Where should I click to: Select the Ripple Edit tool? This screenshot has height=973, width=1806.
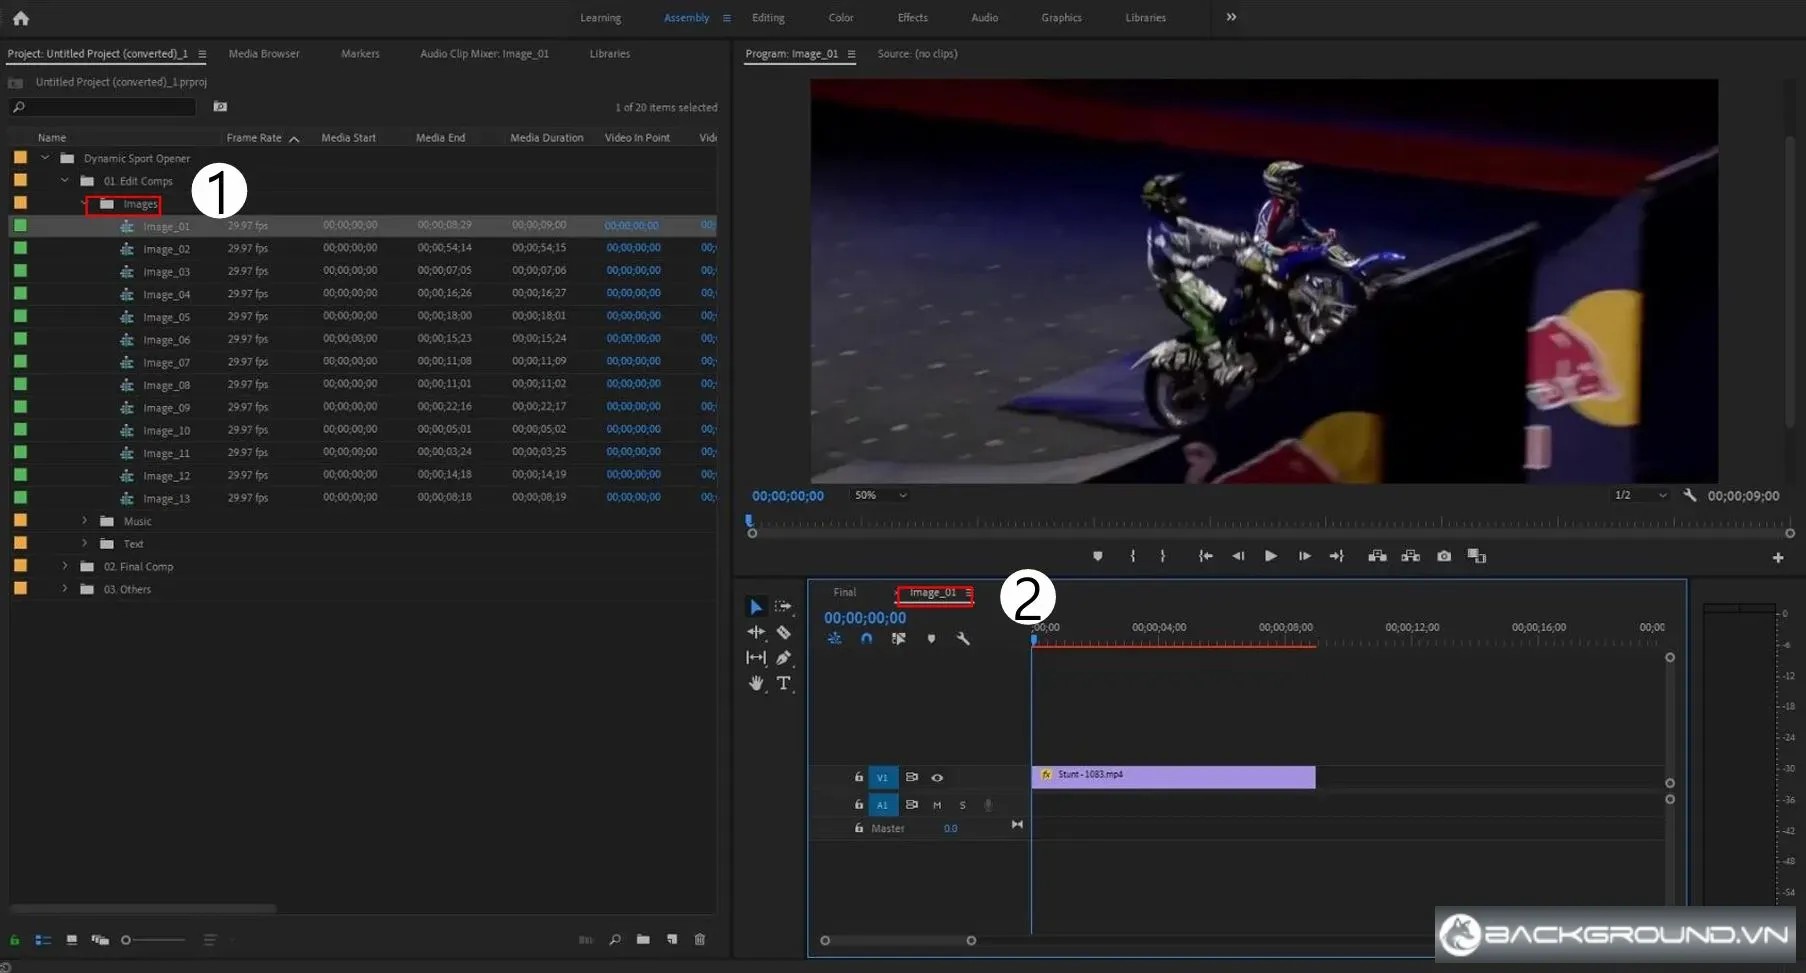(x=756, y=632)
